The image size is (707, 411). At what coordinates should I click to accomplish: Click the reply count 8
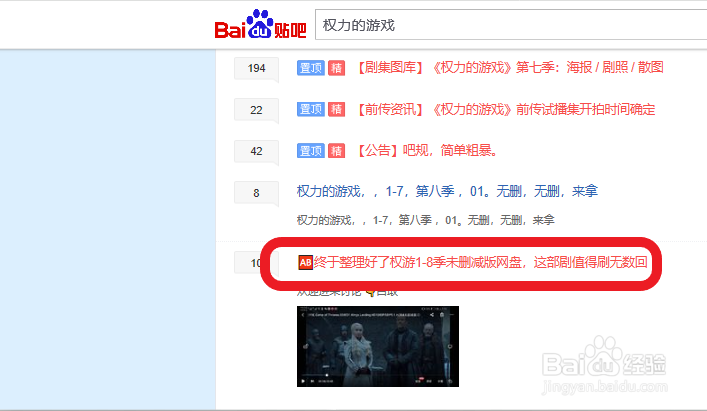click(256, 193)
